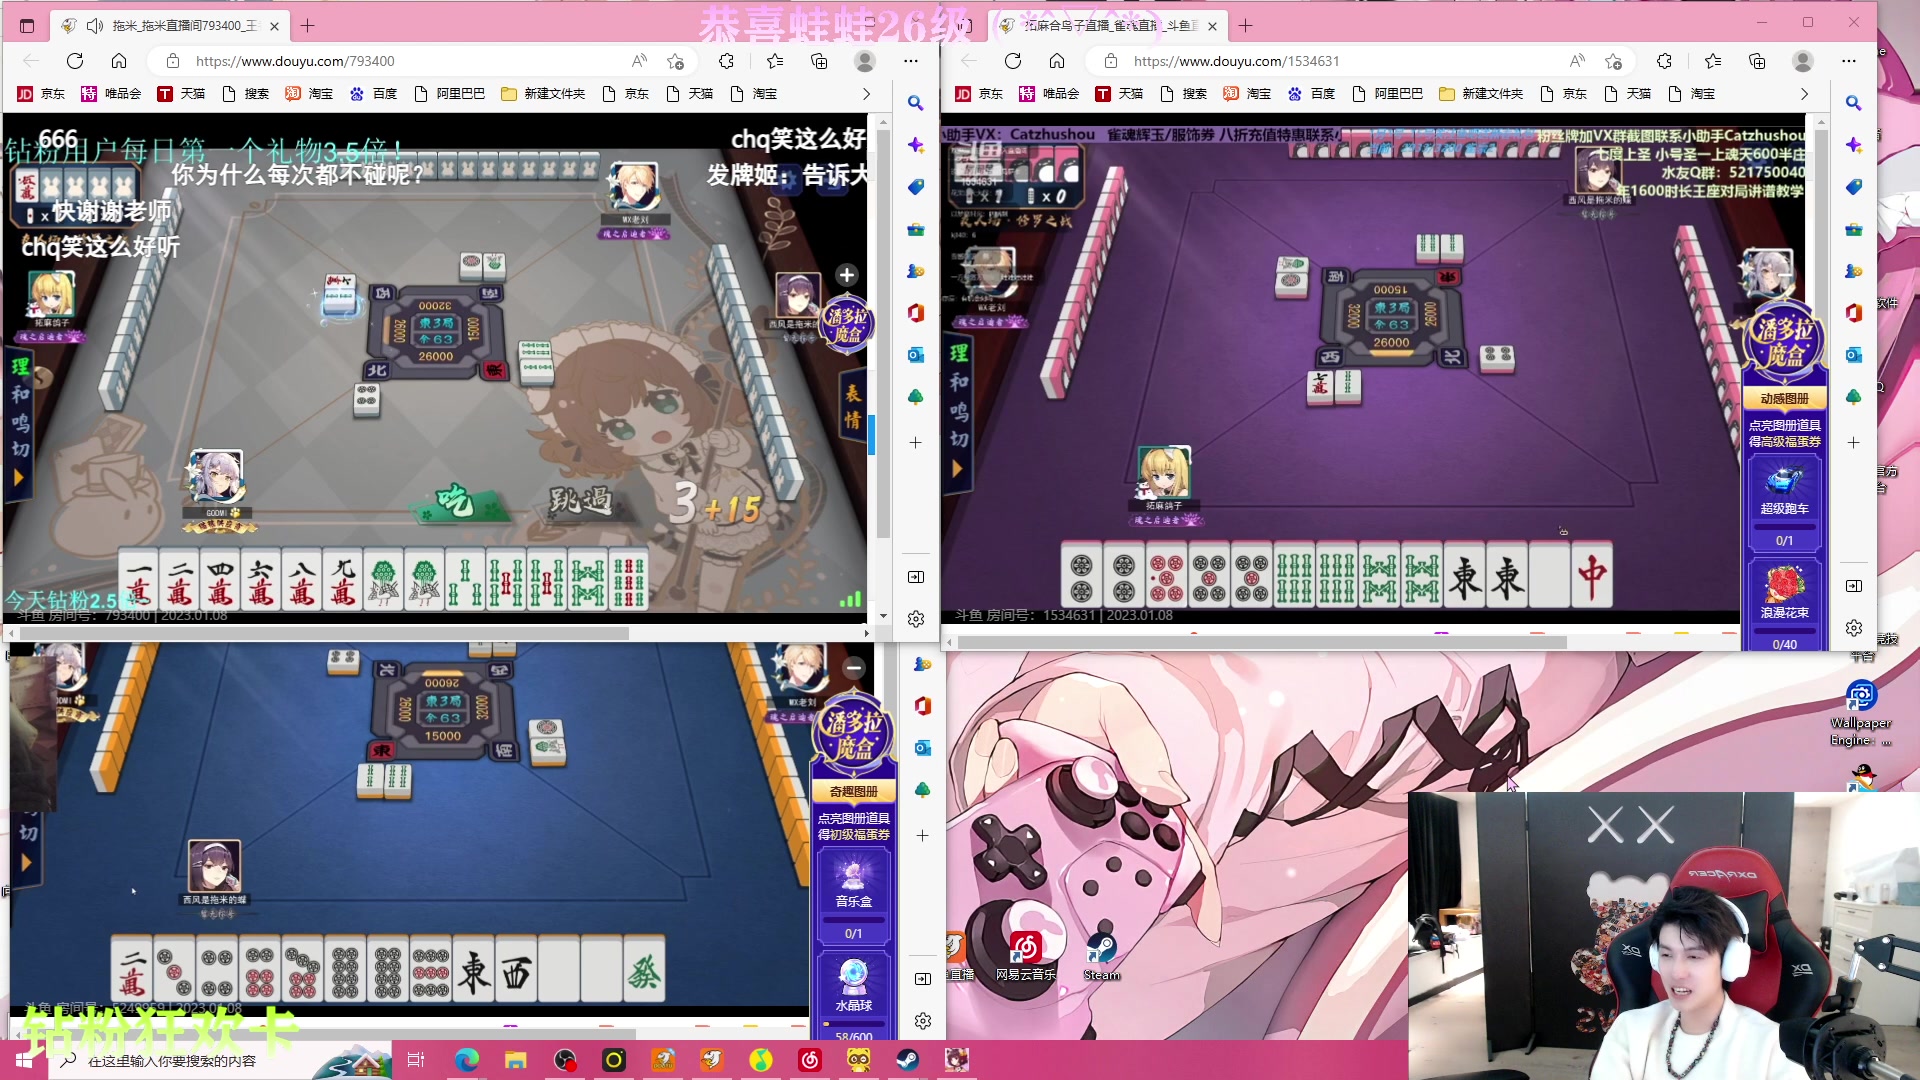This screenshot has height=1080, width=1920.
Task: Open profile avatar in left browser
Action: coord(865,61)
